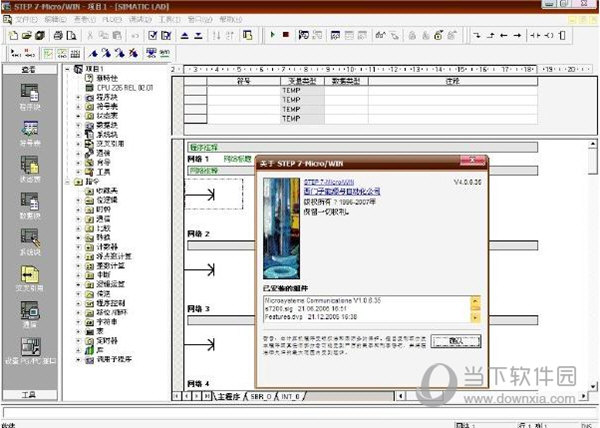600x428 pixels.
Task: Switch to the INT_0 tab
Action: [x=290, y=397]
